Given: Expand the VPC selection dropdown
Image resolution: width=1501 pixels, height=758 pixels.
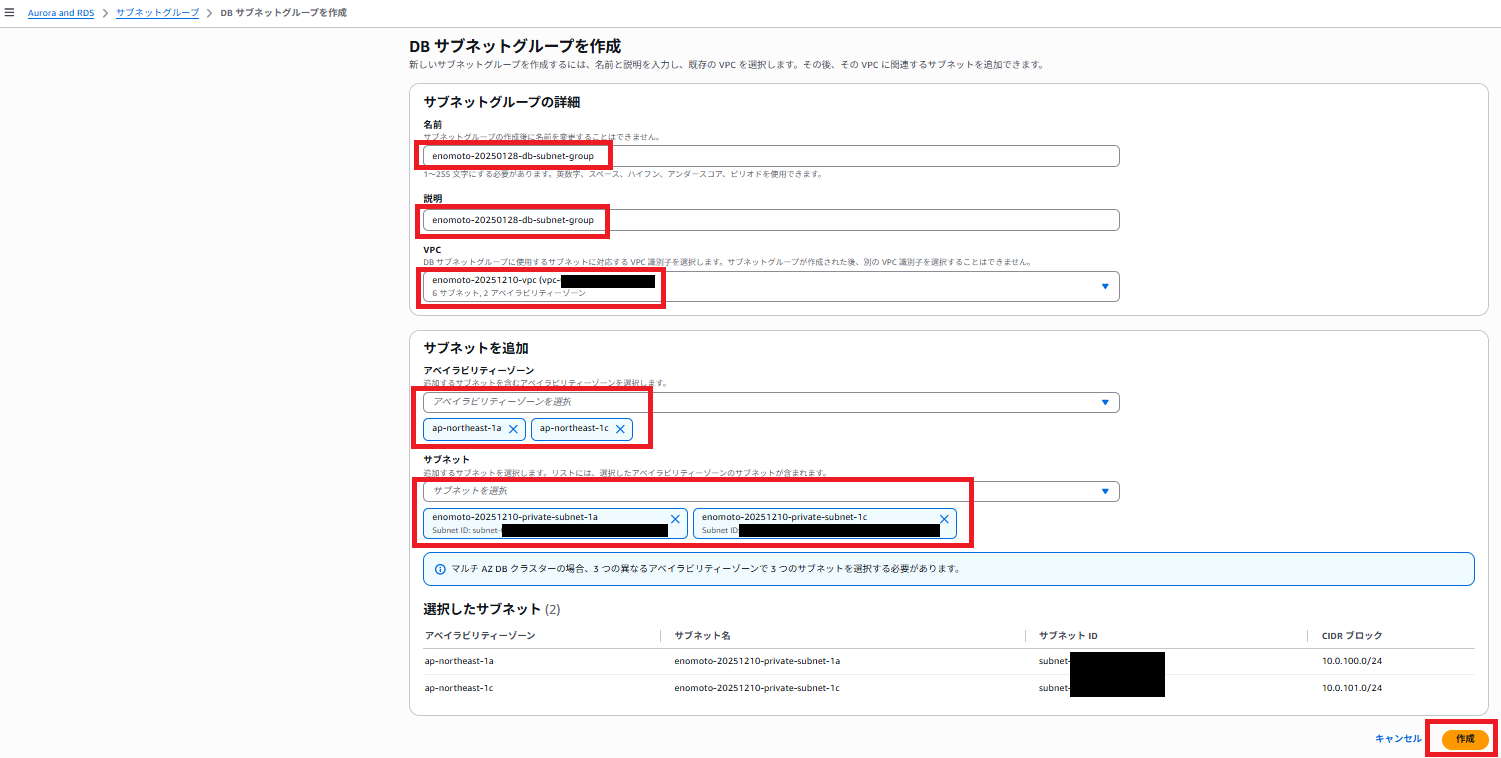Looking at the screenshot, I should [1104, 286].
